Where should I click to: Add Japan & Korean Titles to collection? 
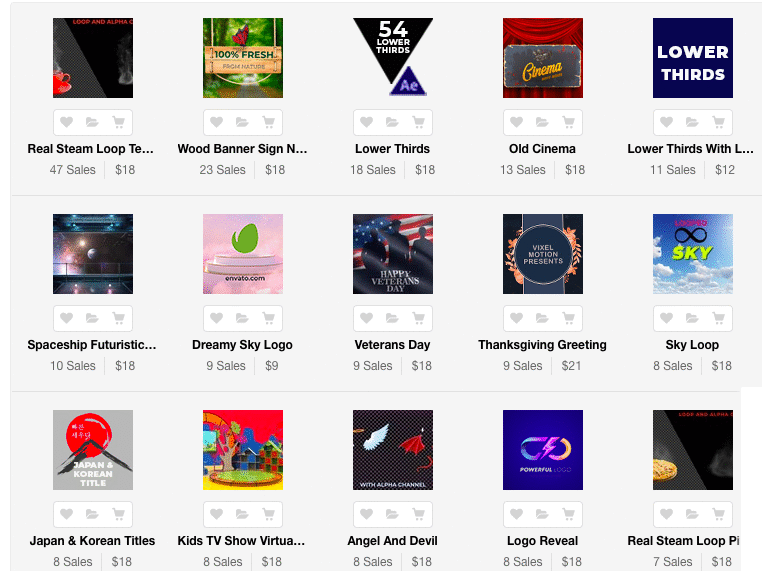pos(92,514)
